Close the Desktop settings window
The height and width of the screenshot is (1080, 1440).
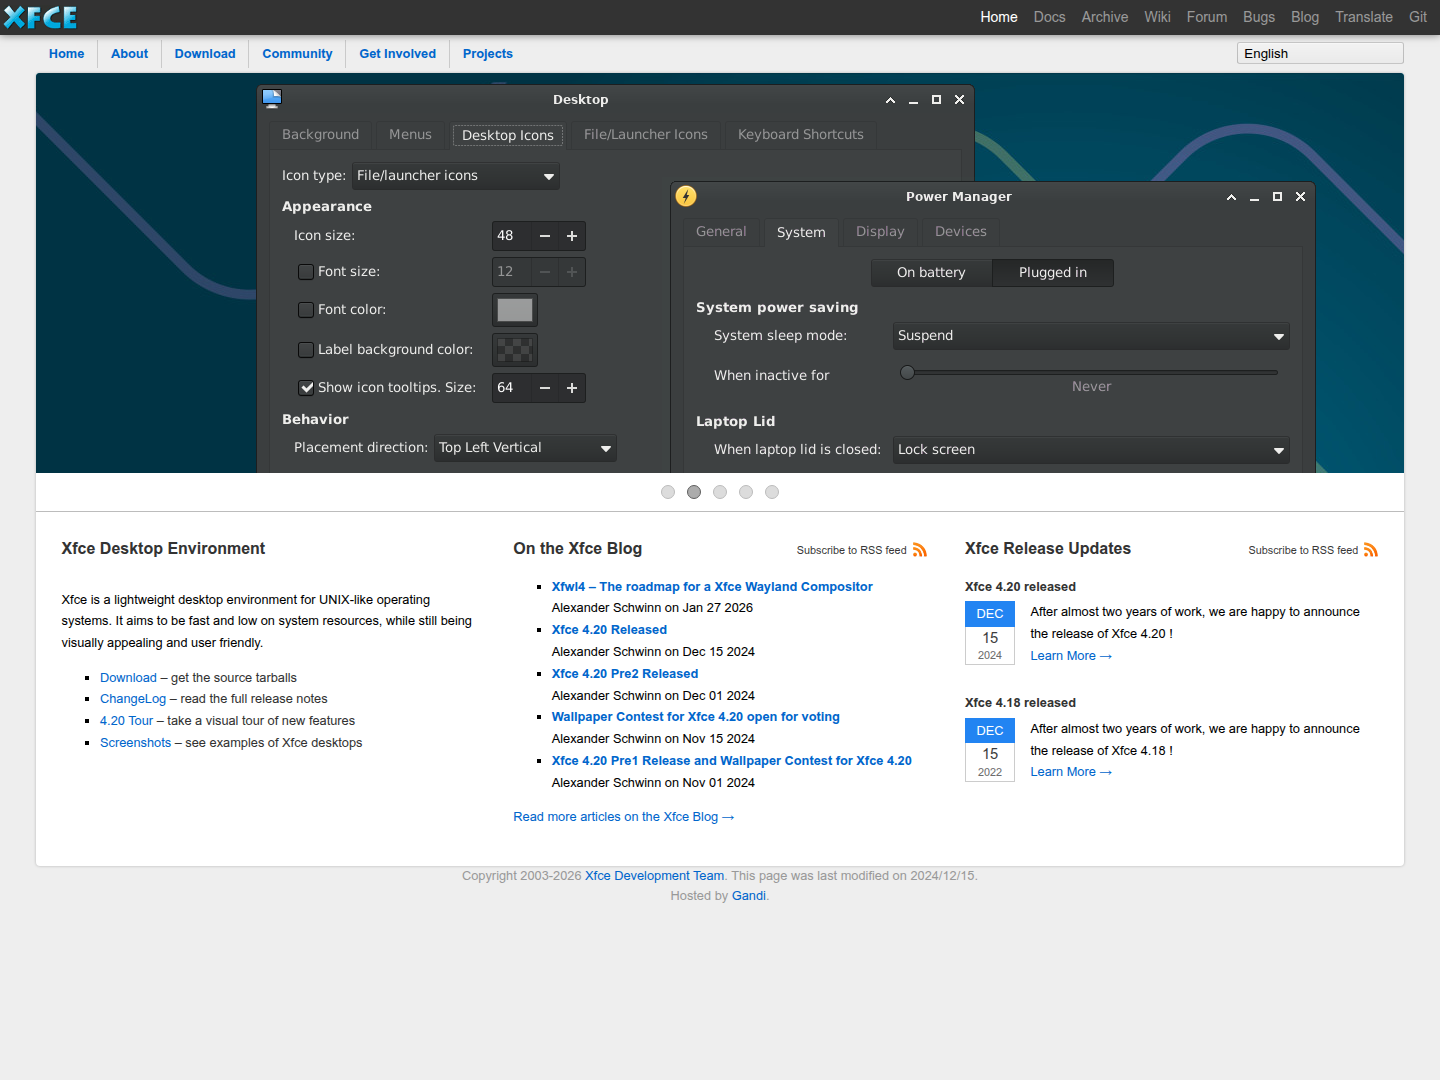959,100
